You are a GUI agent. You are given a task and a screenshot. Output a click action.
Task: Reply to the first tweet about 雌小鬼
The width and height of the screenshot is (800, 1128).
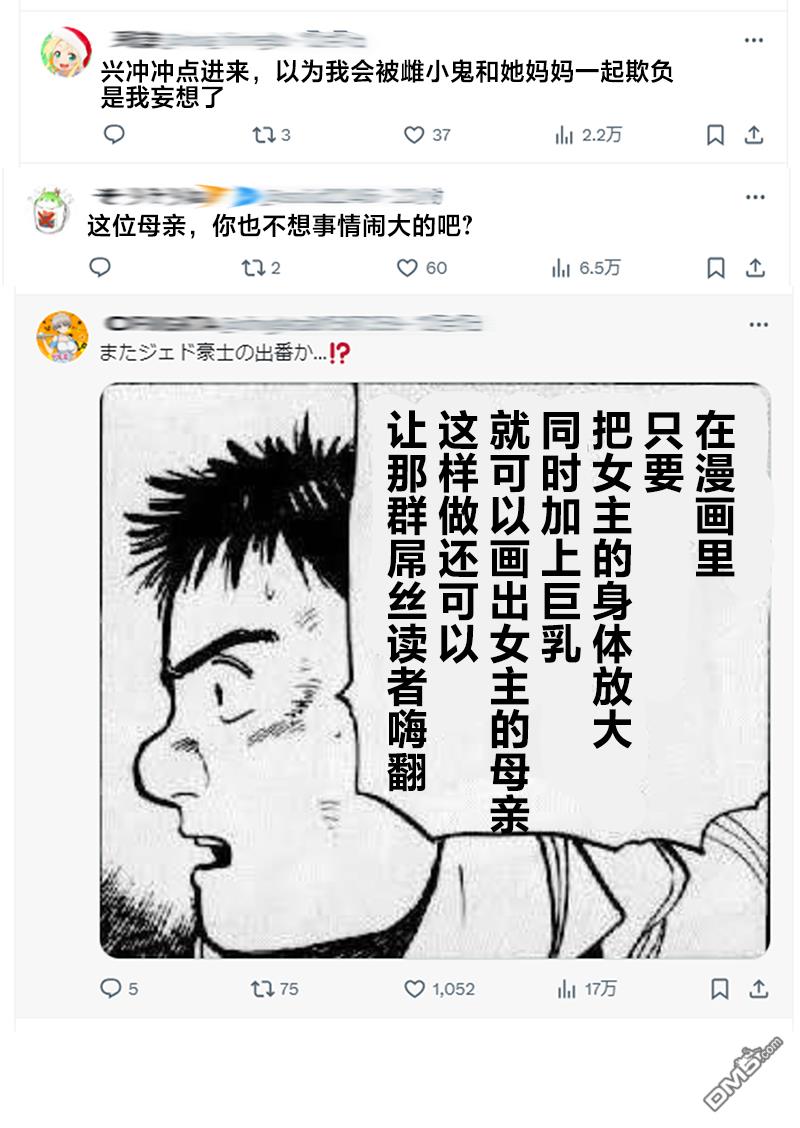(114, 135)
